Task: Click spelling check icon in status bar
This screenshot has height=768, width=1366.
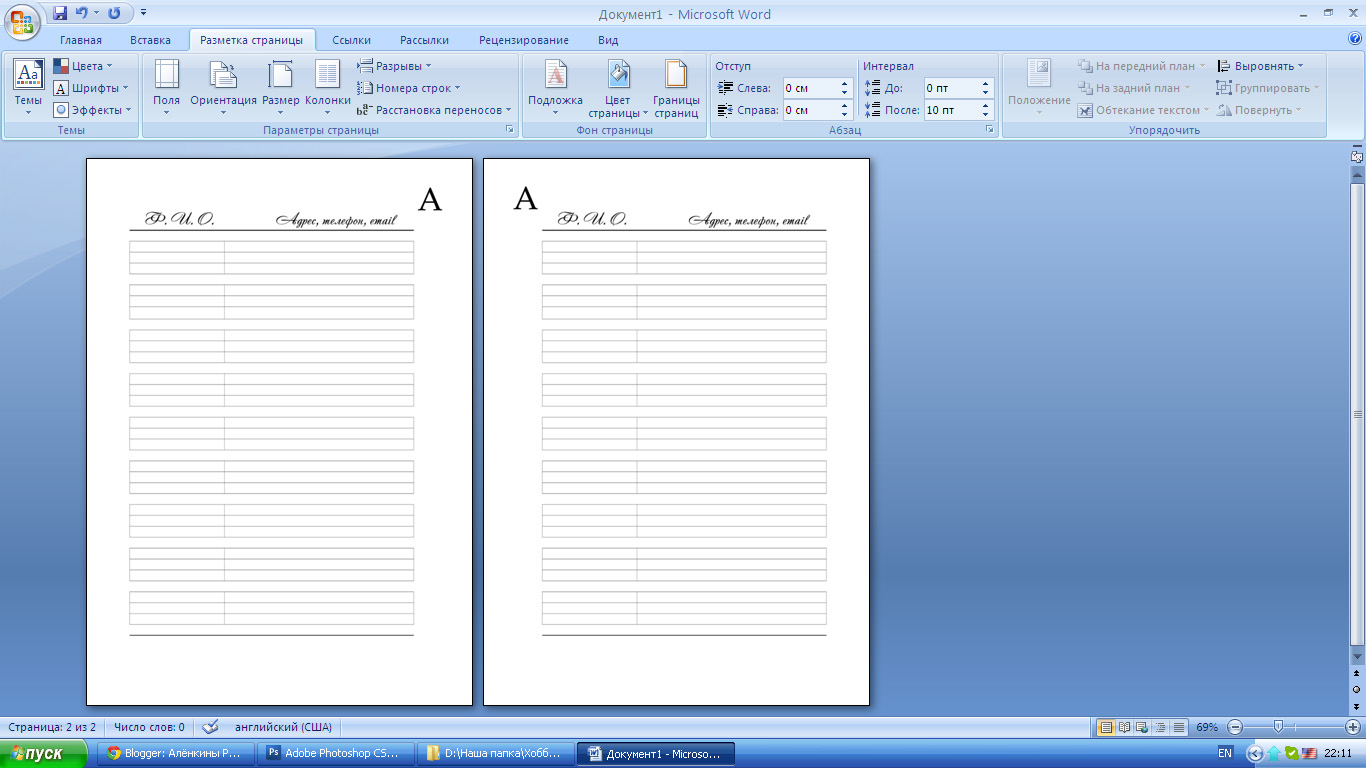Action: [x=210, y=727]
